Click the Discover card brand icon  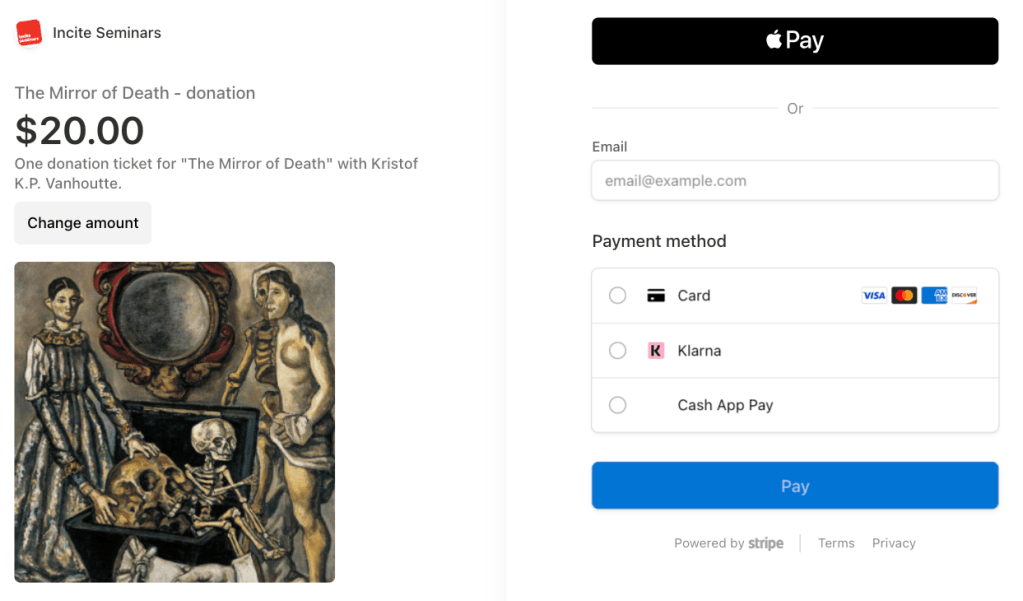(964, 296)
